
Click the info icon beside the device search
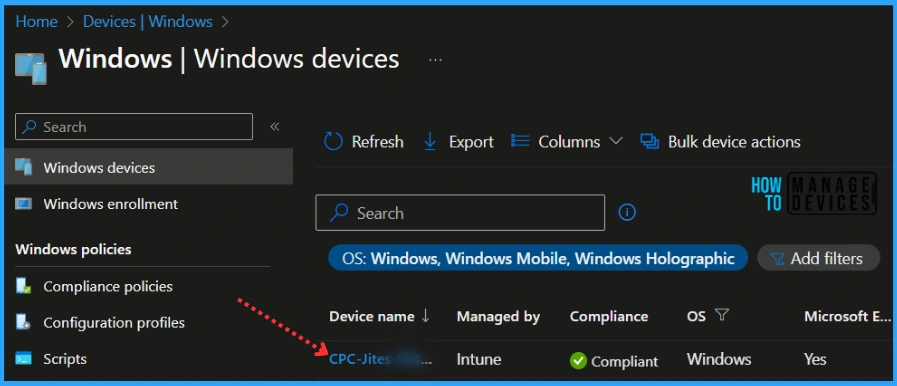tap(627, 213)
